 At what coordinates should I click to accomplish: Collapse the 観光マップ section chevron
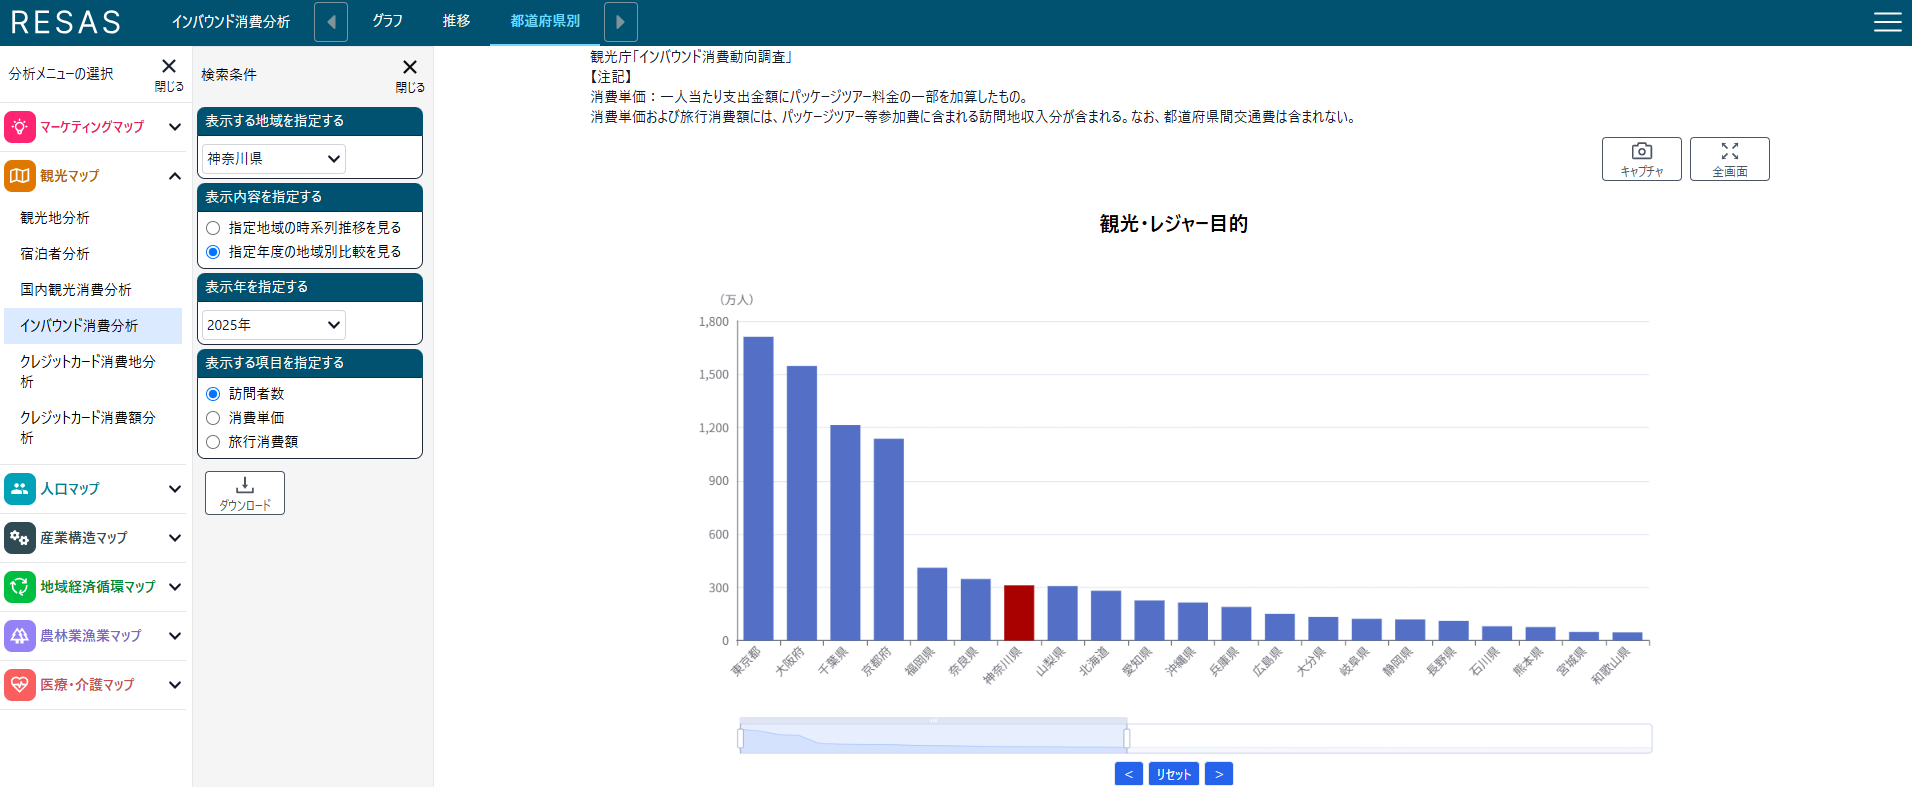pyautogui.click(x=175, y=176)
